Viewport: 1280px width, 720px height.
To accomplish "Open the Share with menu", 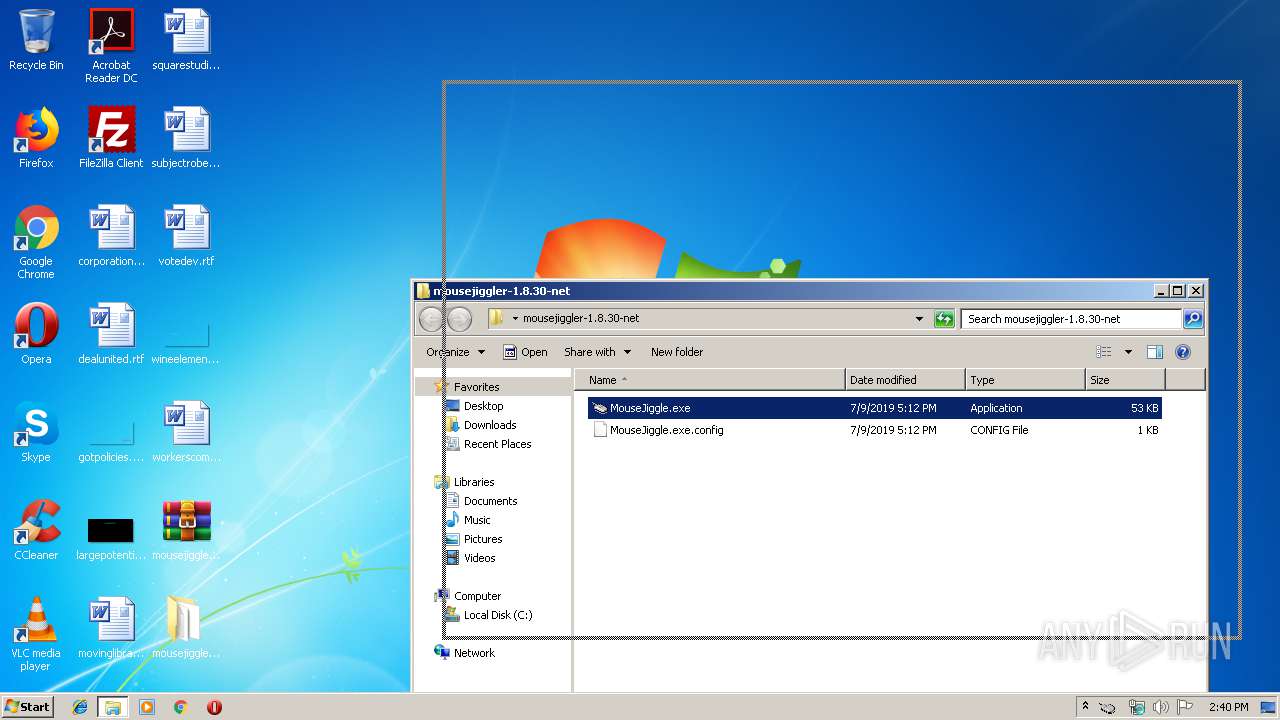I will pos(597,352).
